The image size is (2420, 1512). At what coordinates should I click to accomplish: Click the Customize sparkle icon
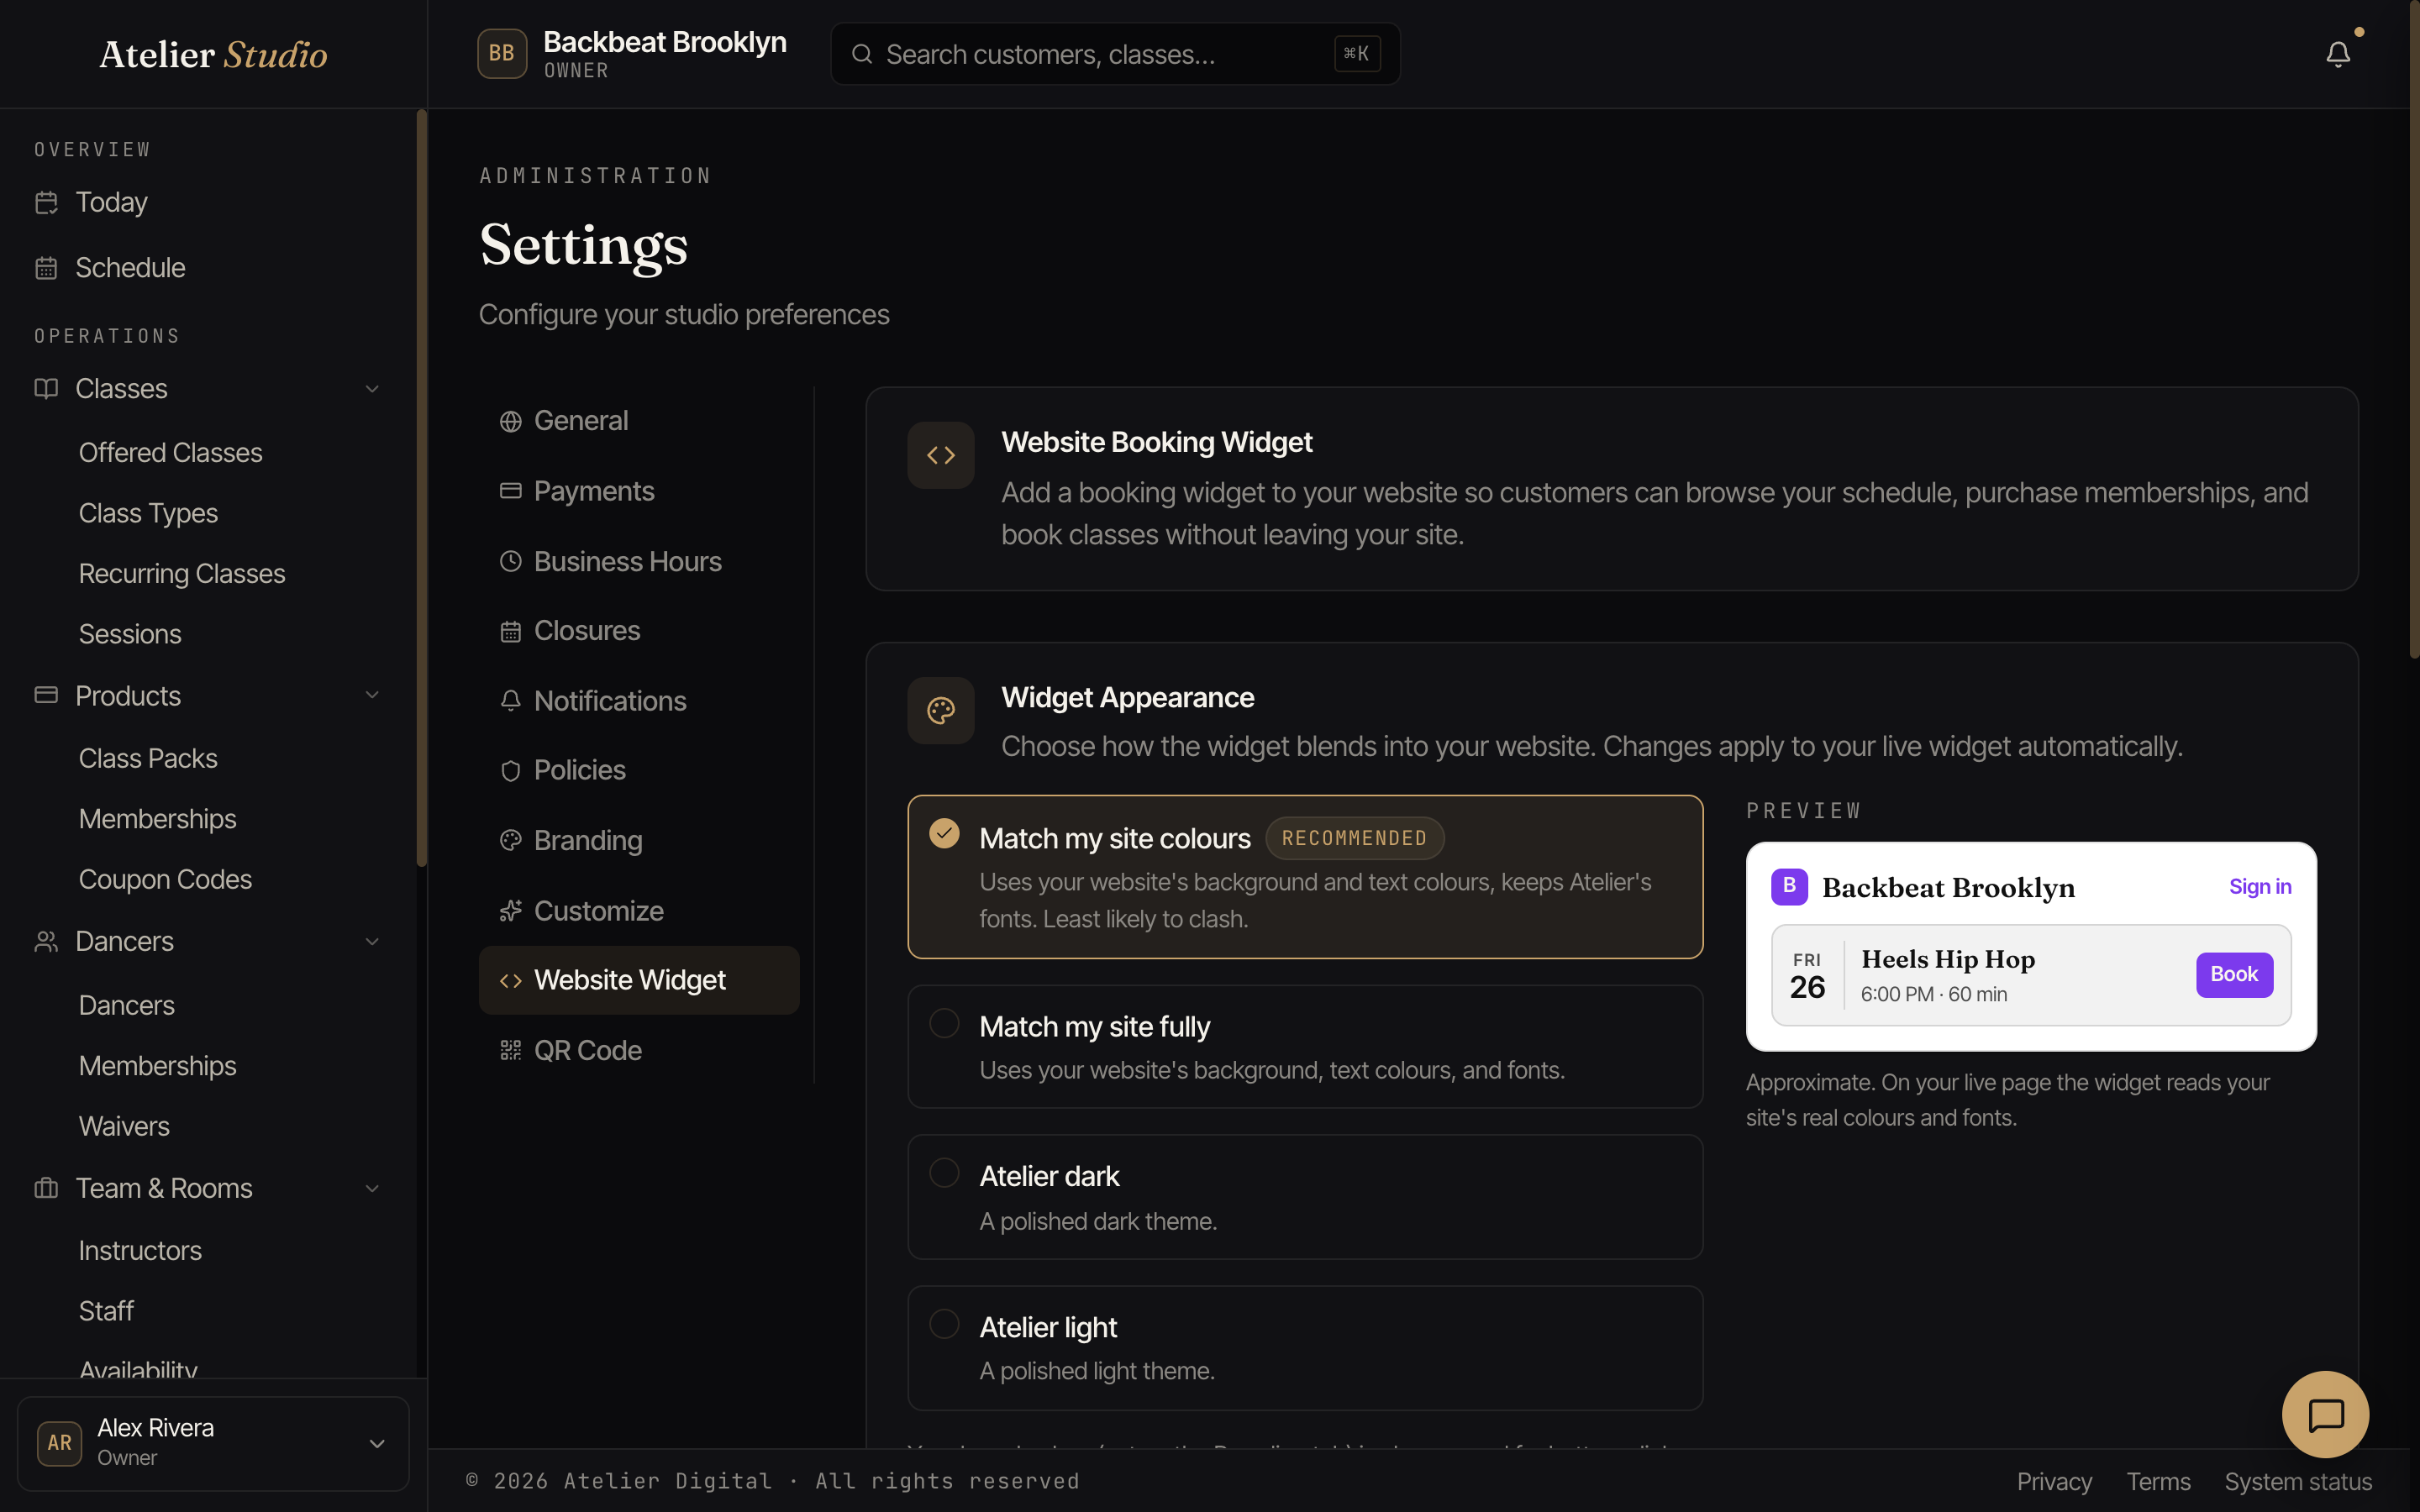coord(511,911)
